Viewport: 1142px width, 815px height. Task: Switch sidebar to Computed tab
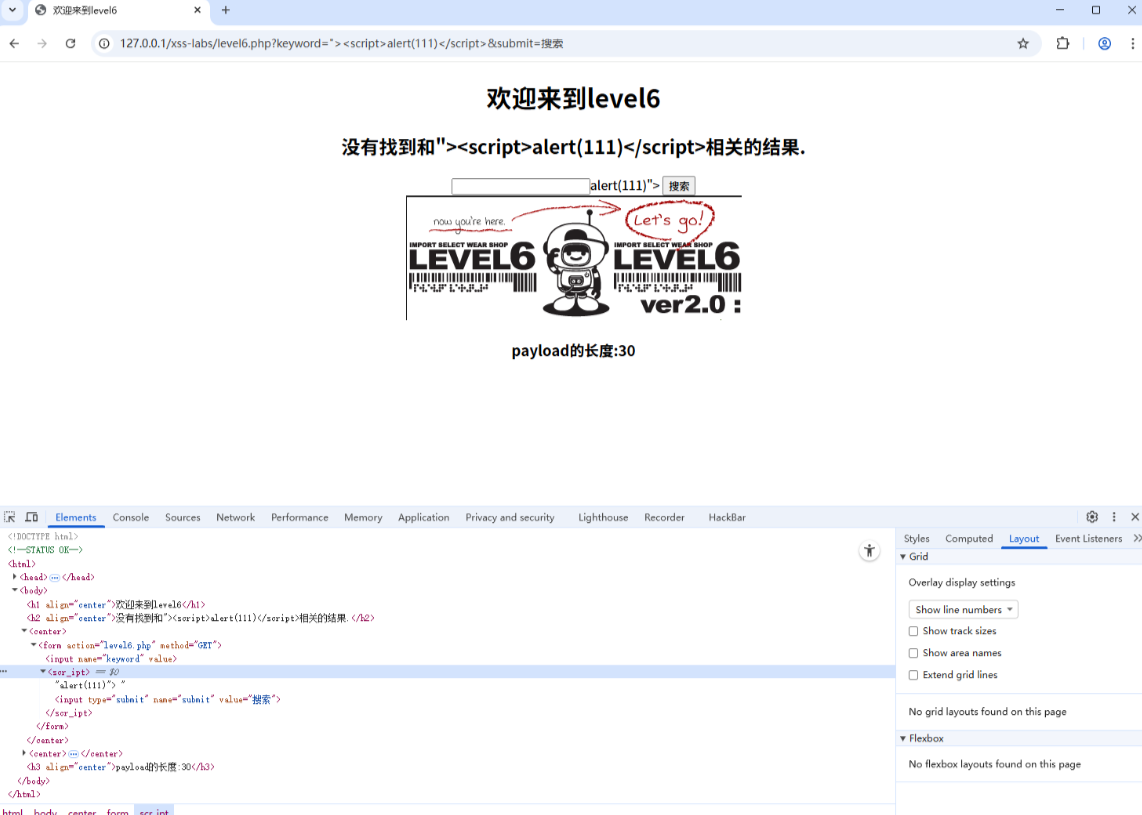969,538
